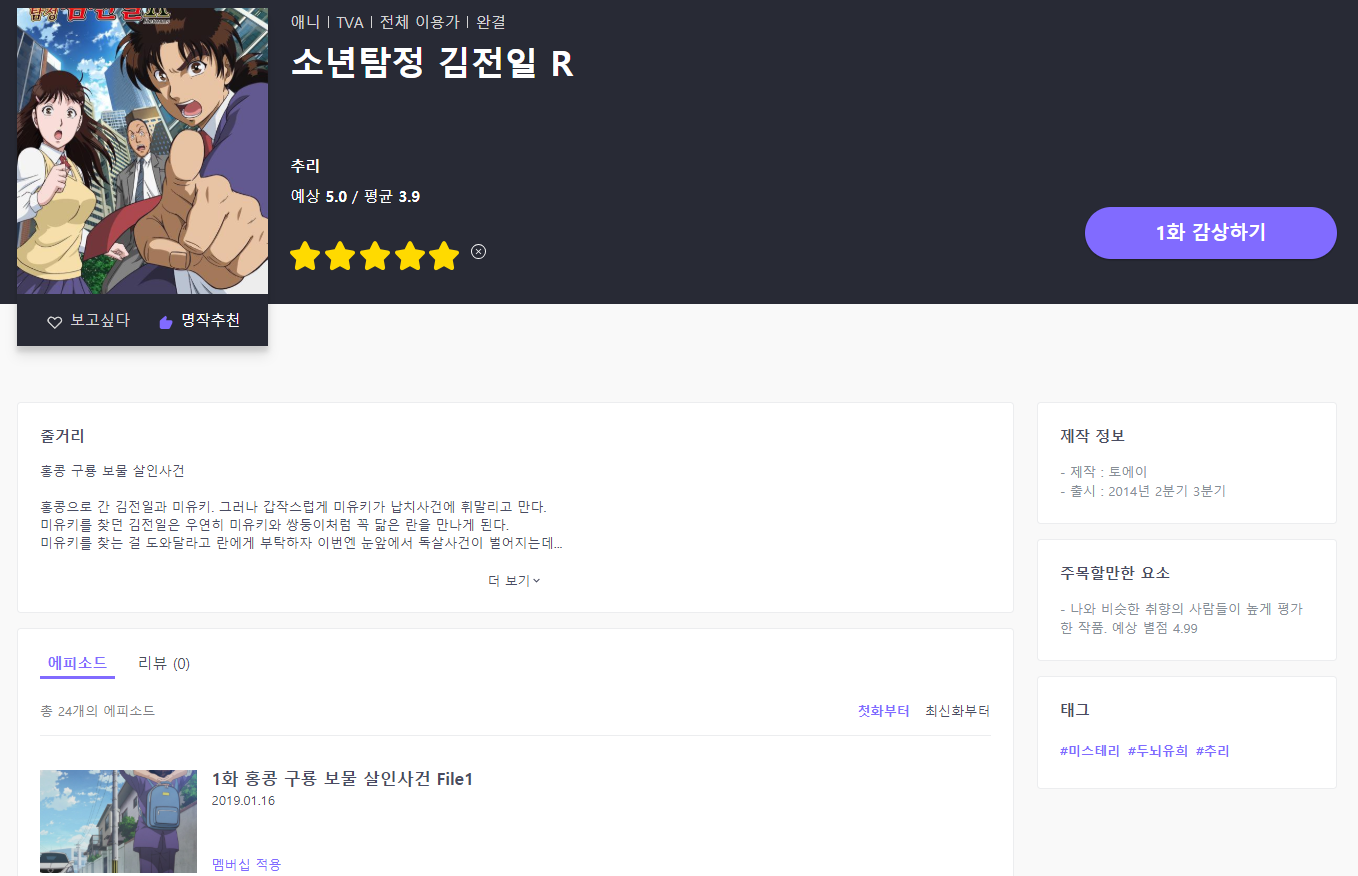
Task: Rate five stars with last star
Action: point(443,257)
